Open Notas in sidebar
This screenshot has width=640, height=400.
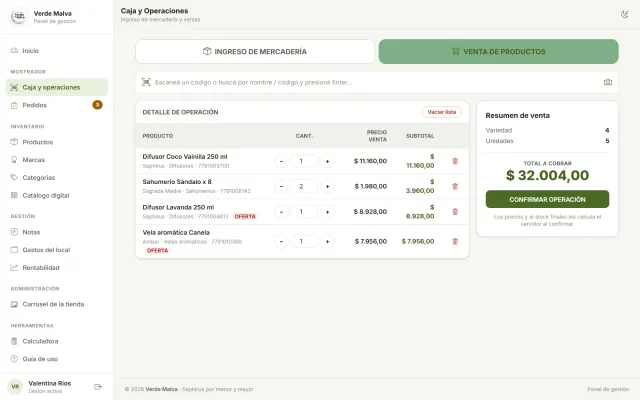click(x=57, y=232)
